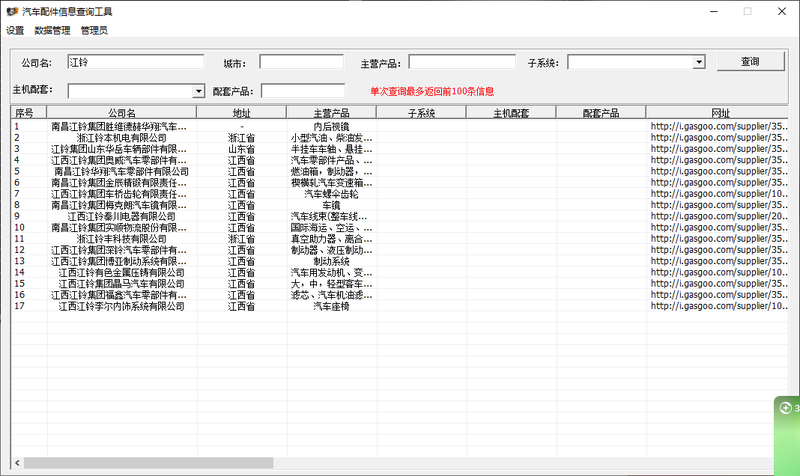Click the horizontal scrollbar left arrow
The width and height of the screenshot is (800, 476).
pyautogui.click(x=17, y=463)
